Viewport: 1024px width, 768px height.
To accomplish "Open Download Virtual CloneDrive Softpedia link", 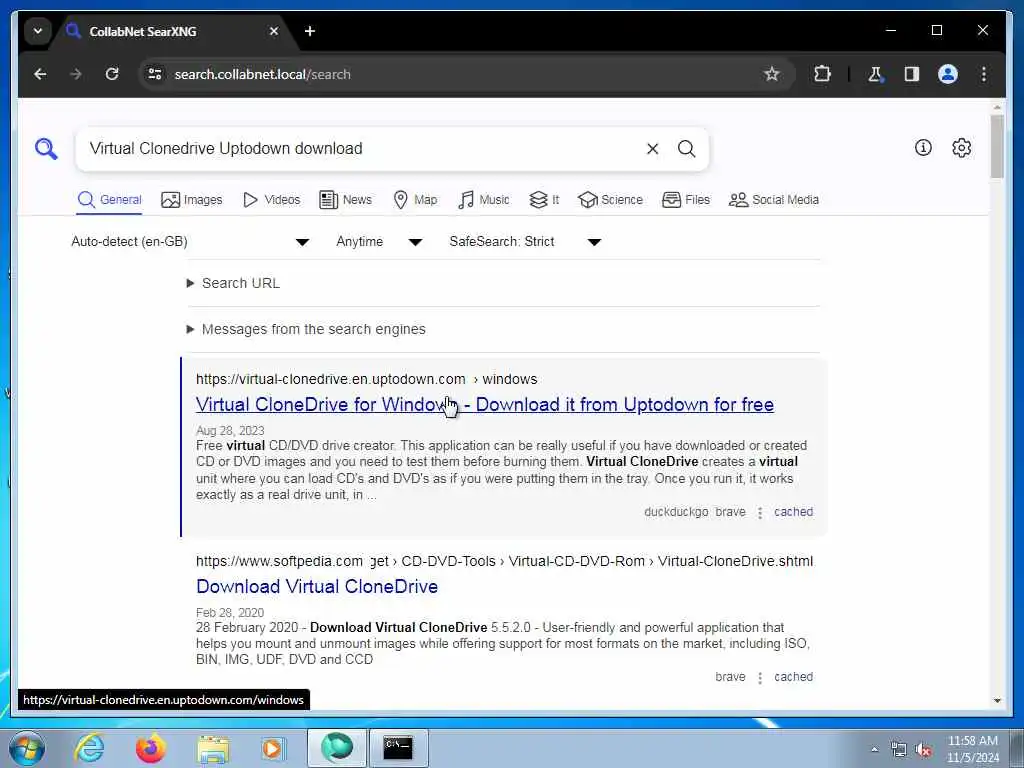I will pyautogui.click(x=317, y=586).
